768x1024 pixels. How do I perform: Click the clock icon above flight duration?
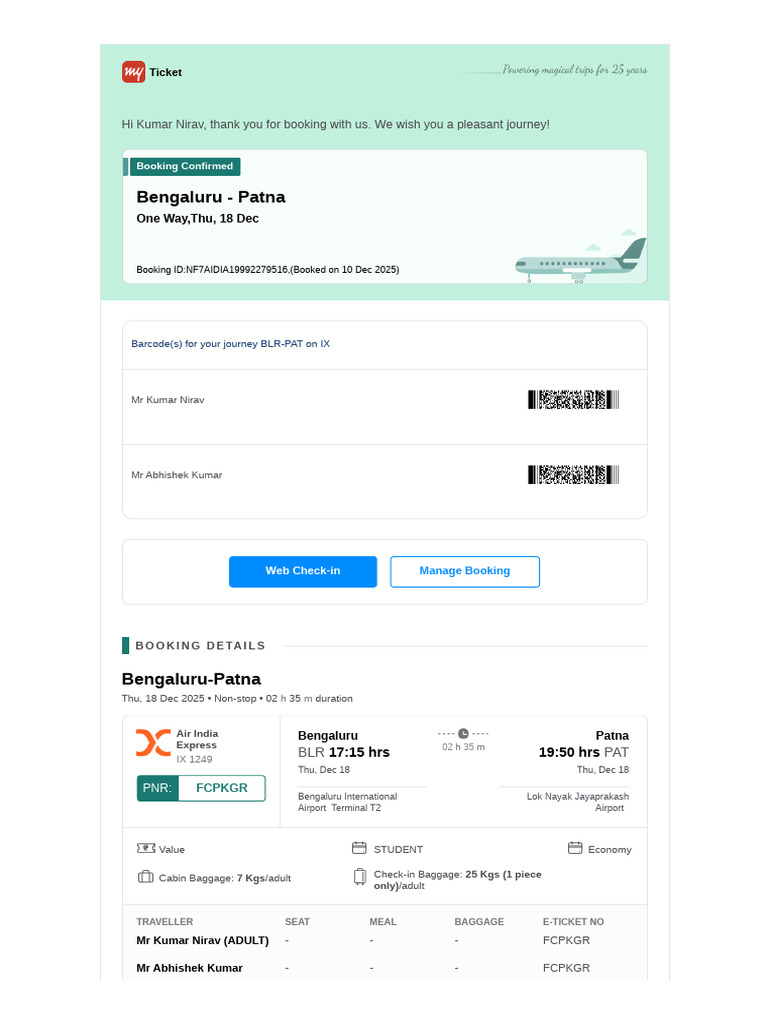click(x=463, y=733)
